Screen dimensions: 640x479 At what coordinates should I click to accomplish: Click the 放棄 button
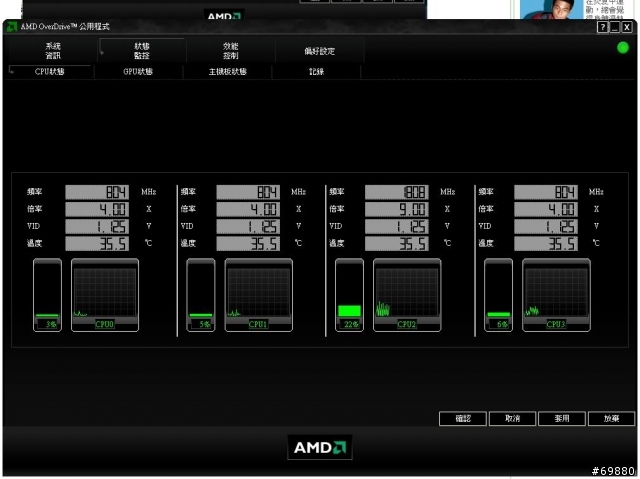[611, 419]
